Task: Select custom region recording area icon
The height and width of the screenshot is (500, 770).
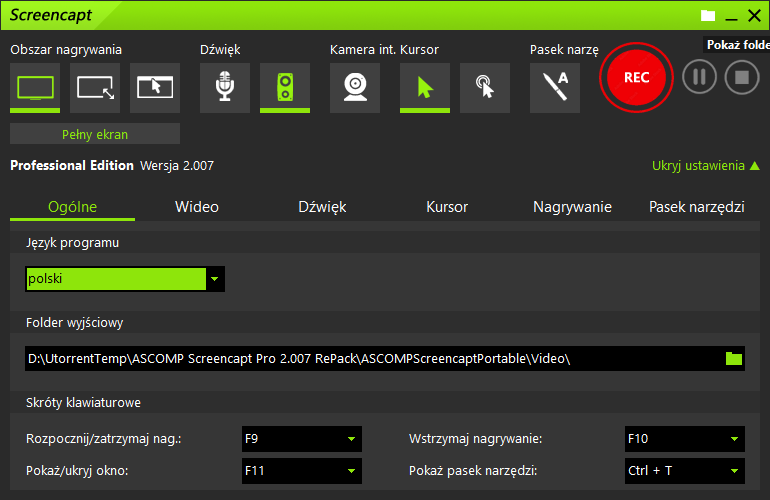Action: [95, 87]
